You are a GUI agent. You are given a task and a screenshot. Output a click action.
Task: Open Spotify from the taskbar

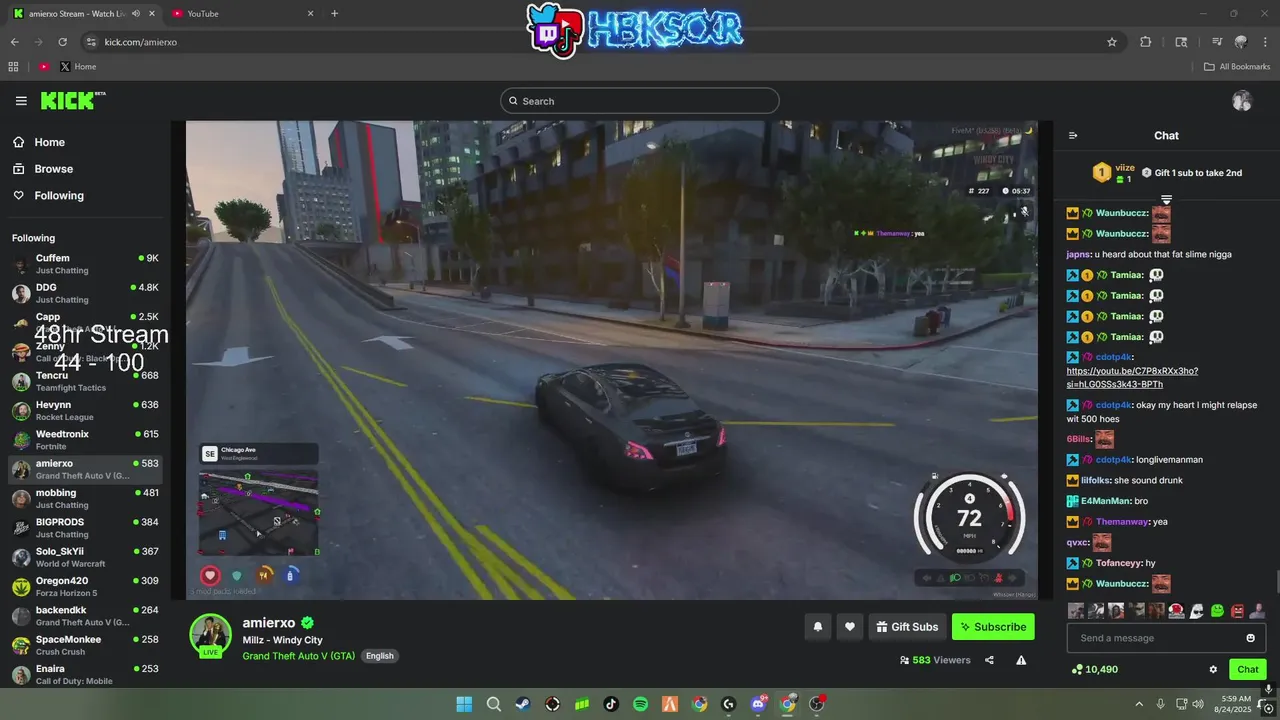pyautogui.click(x=640, y=704)
